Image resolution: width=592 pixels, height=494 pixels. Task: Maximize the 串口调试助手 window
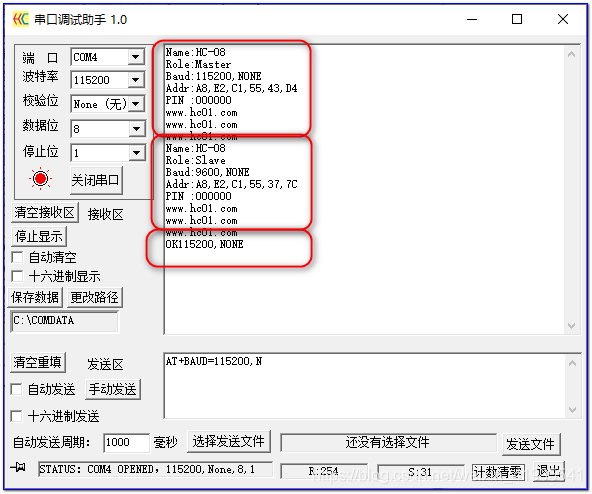click(x=517, y=19)
